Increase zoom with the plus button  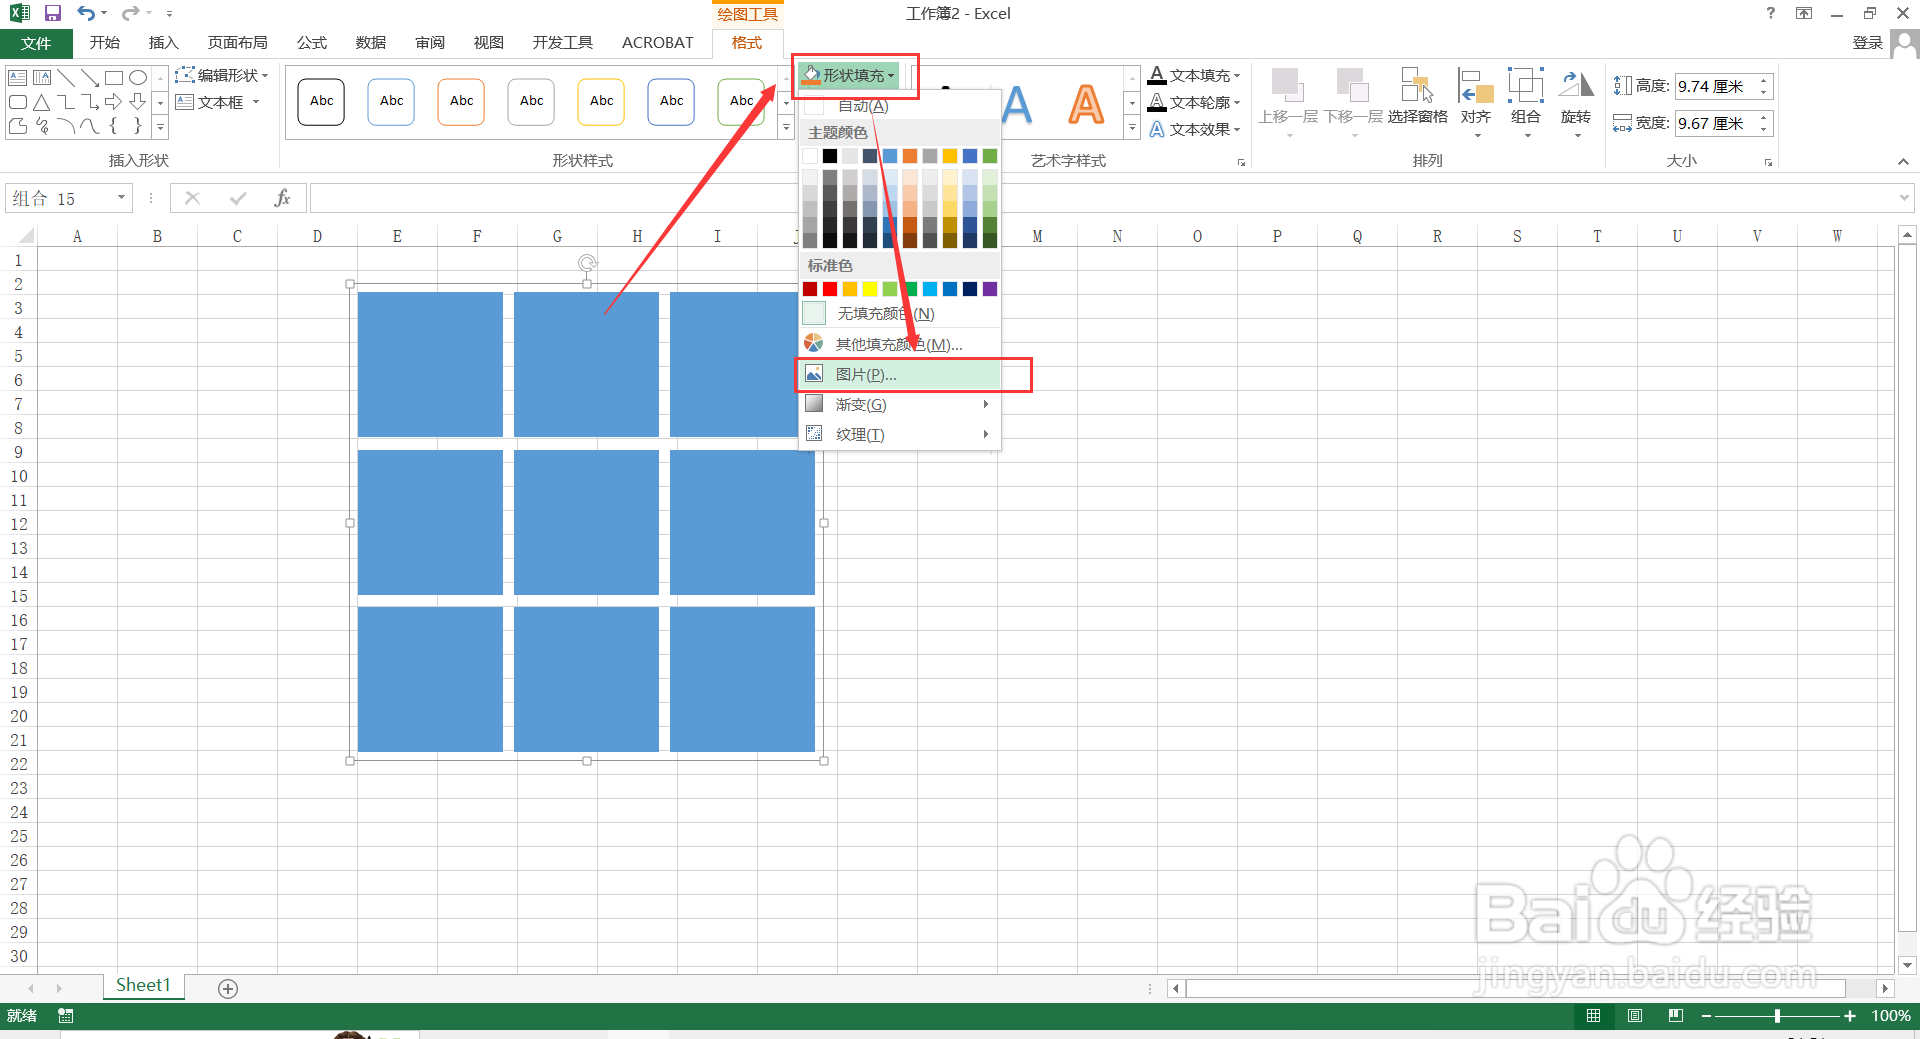pos(1850,1016)
